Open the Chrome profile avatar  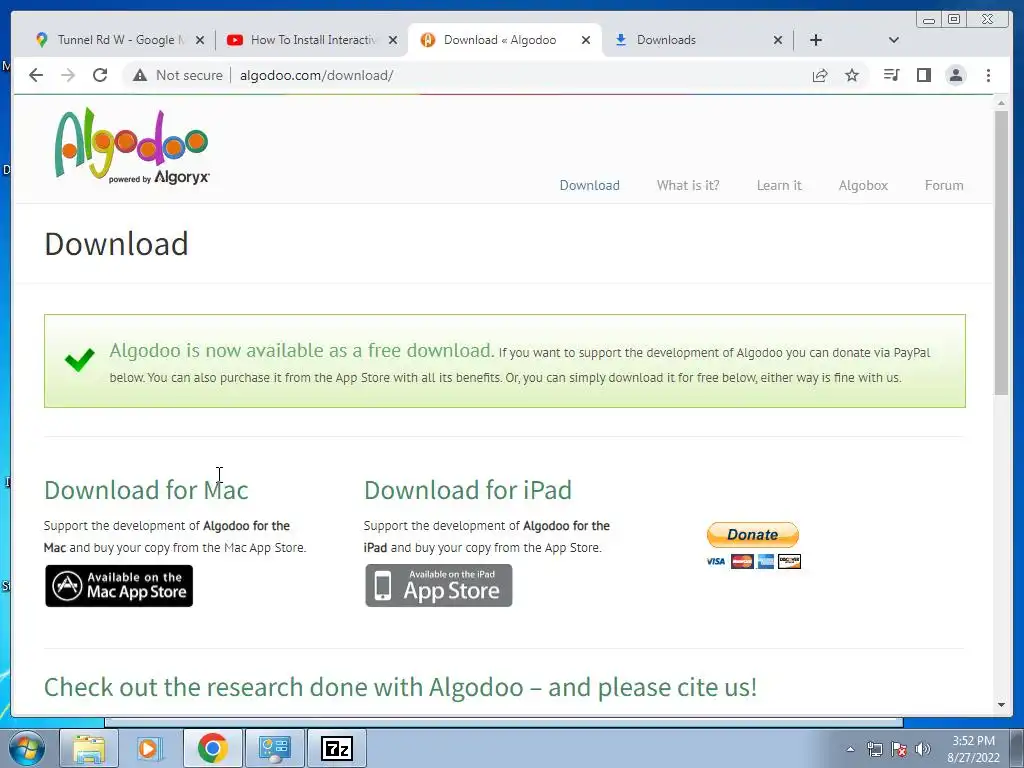tap(955, 75)
